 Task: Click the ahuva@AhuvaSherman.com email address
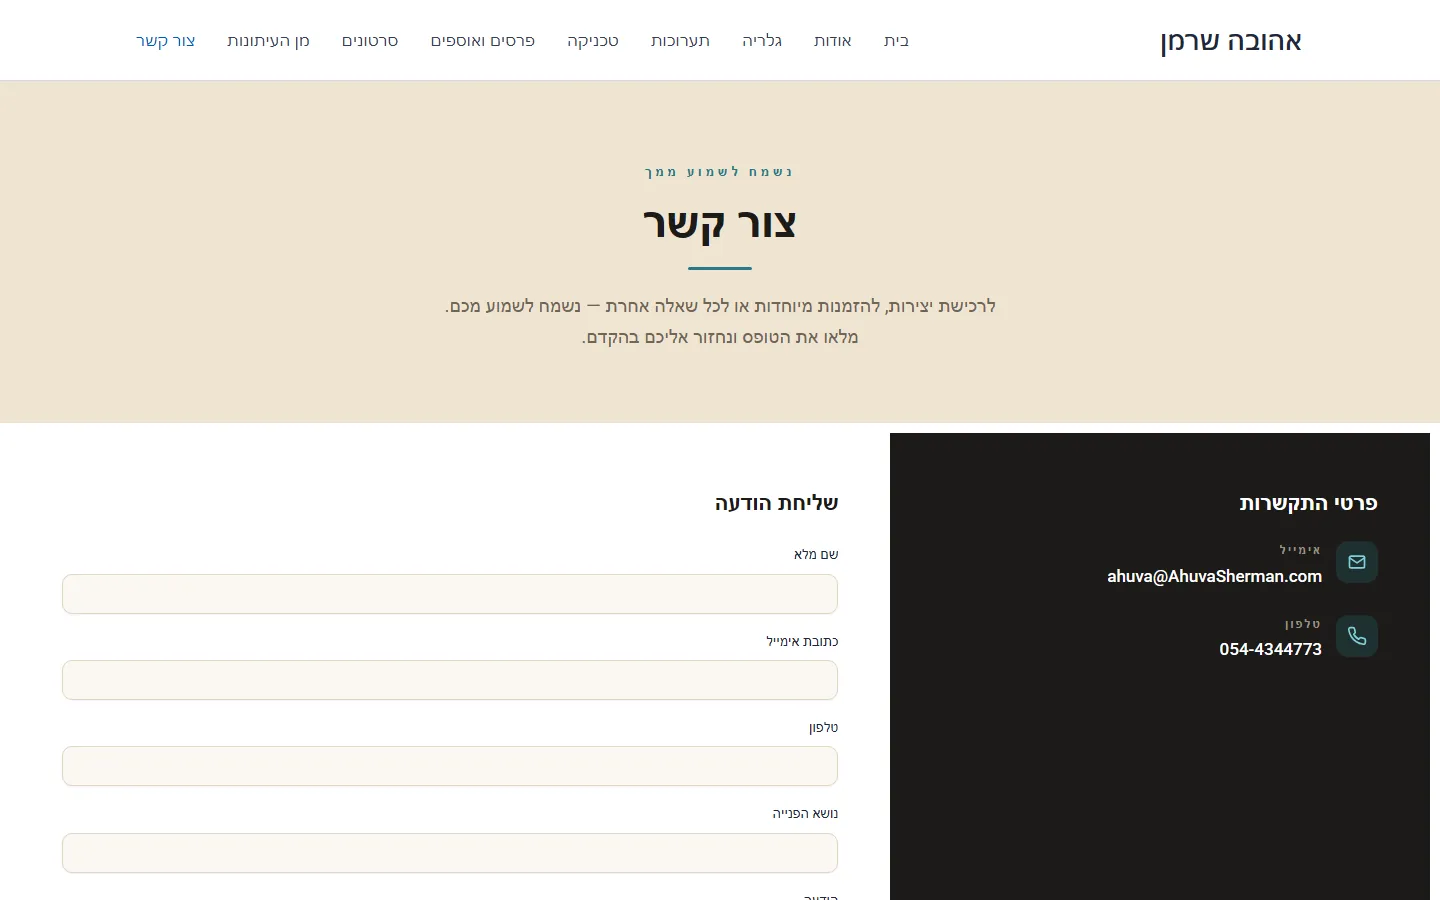[1214, 576]
